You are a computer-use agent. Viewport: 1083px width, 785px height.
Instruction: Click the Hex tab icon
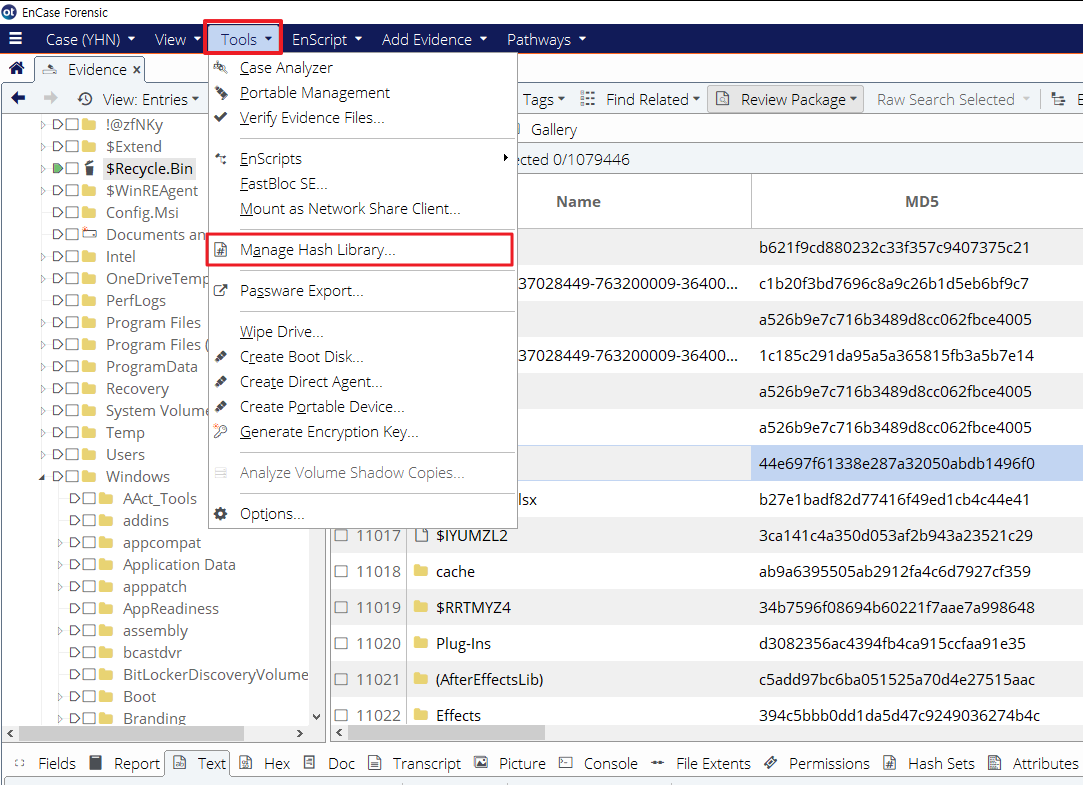(x=245, y=762)
